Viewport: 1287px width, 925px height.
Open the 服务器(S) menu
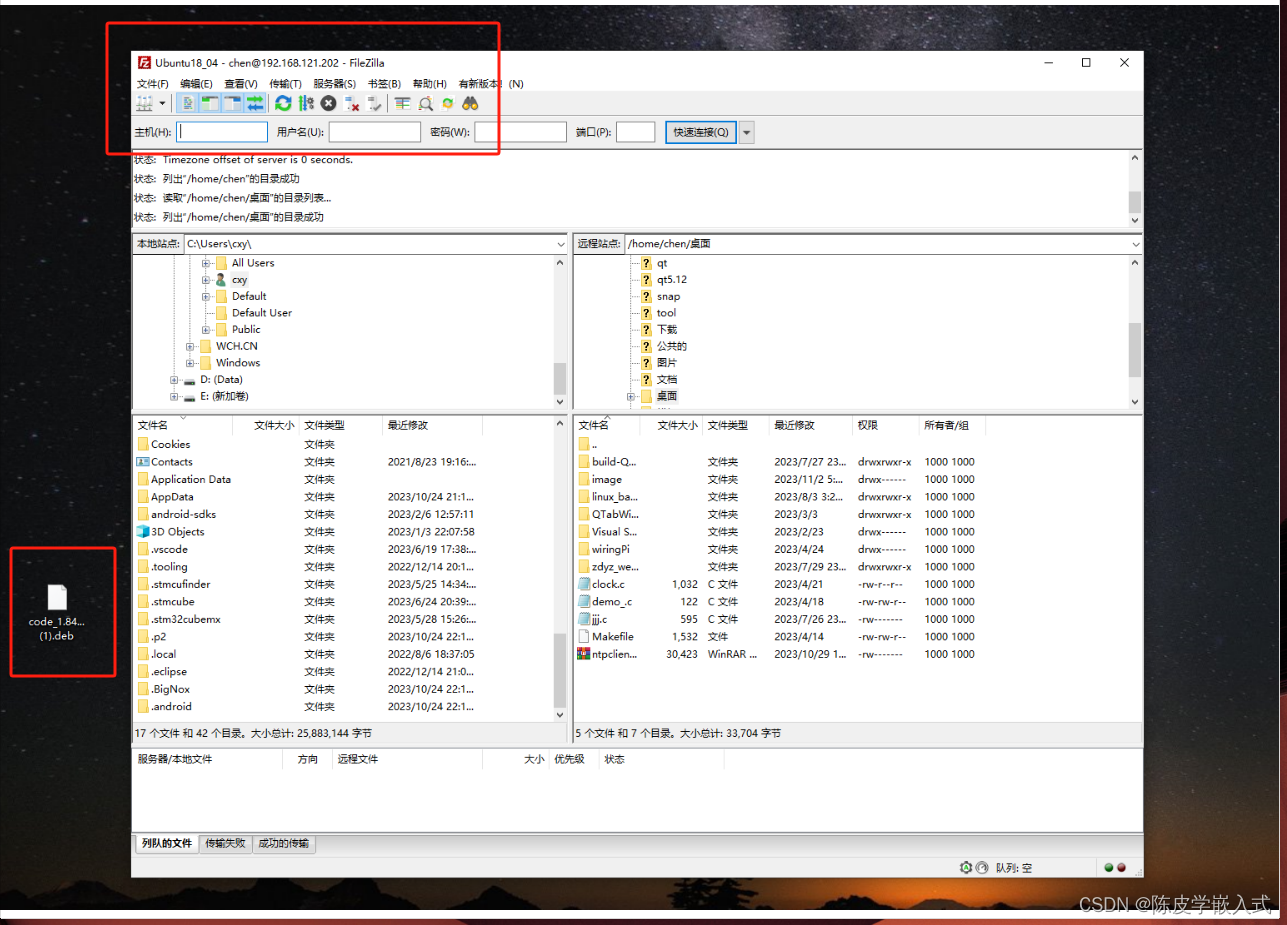tap(334, 84)
